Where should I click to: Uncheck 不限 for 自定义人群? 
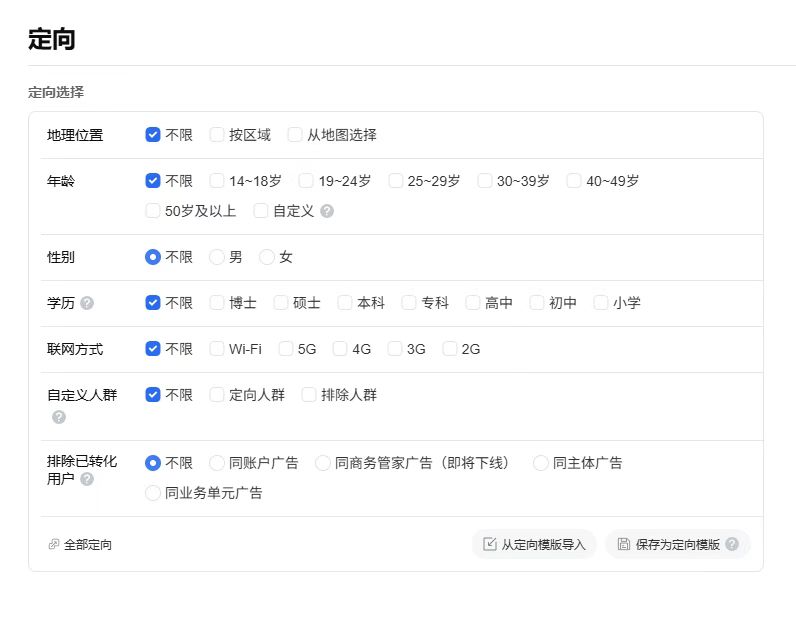[153, 394]
